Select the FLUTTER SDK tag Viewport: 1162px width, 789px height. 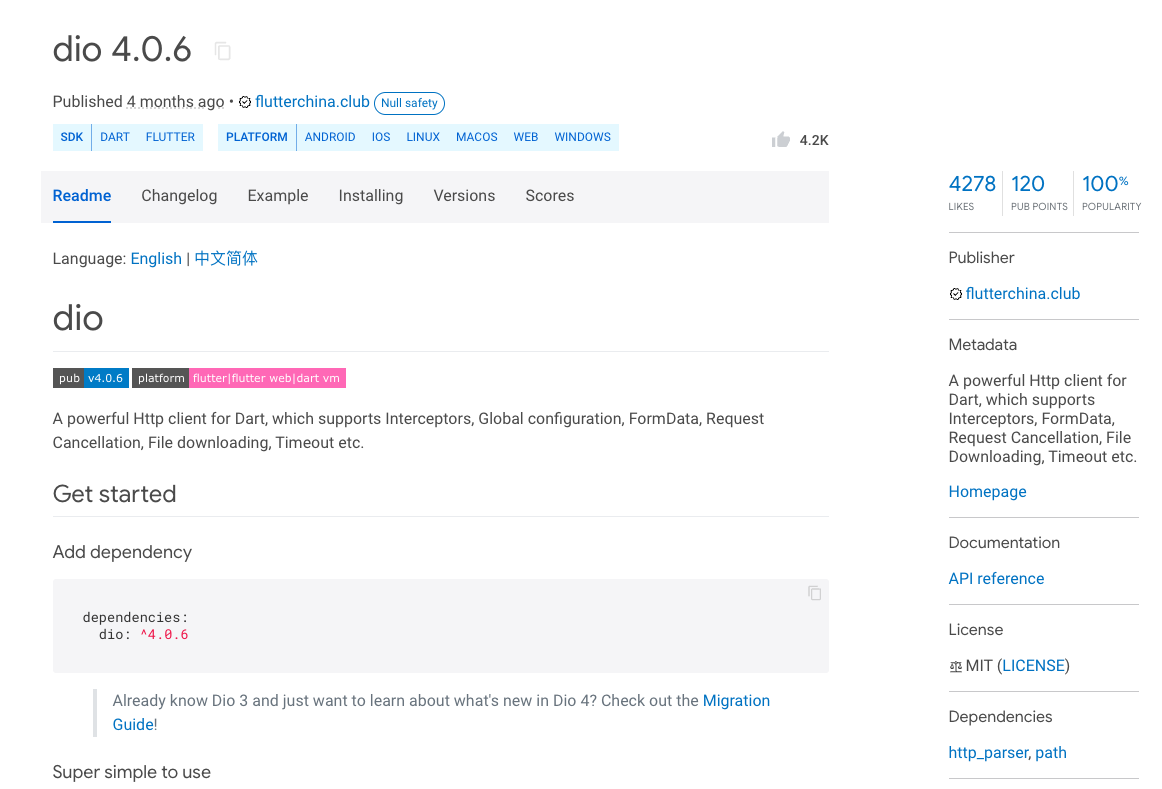pos(170,137)
